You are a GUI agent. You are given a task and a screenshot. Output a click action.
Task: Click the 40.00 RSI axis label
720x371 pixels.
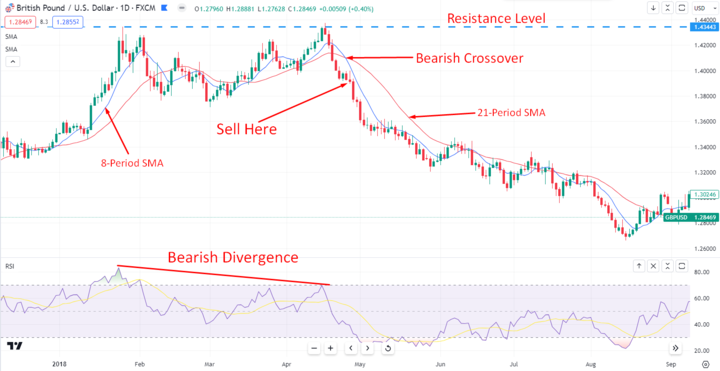pyautogui.click(x=702, y=325)
